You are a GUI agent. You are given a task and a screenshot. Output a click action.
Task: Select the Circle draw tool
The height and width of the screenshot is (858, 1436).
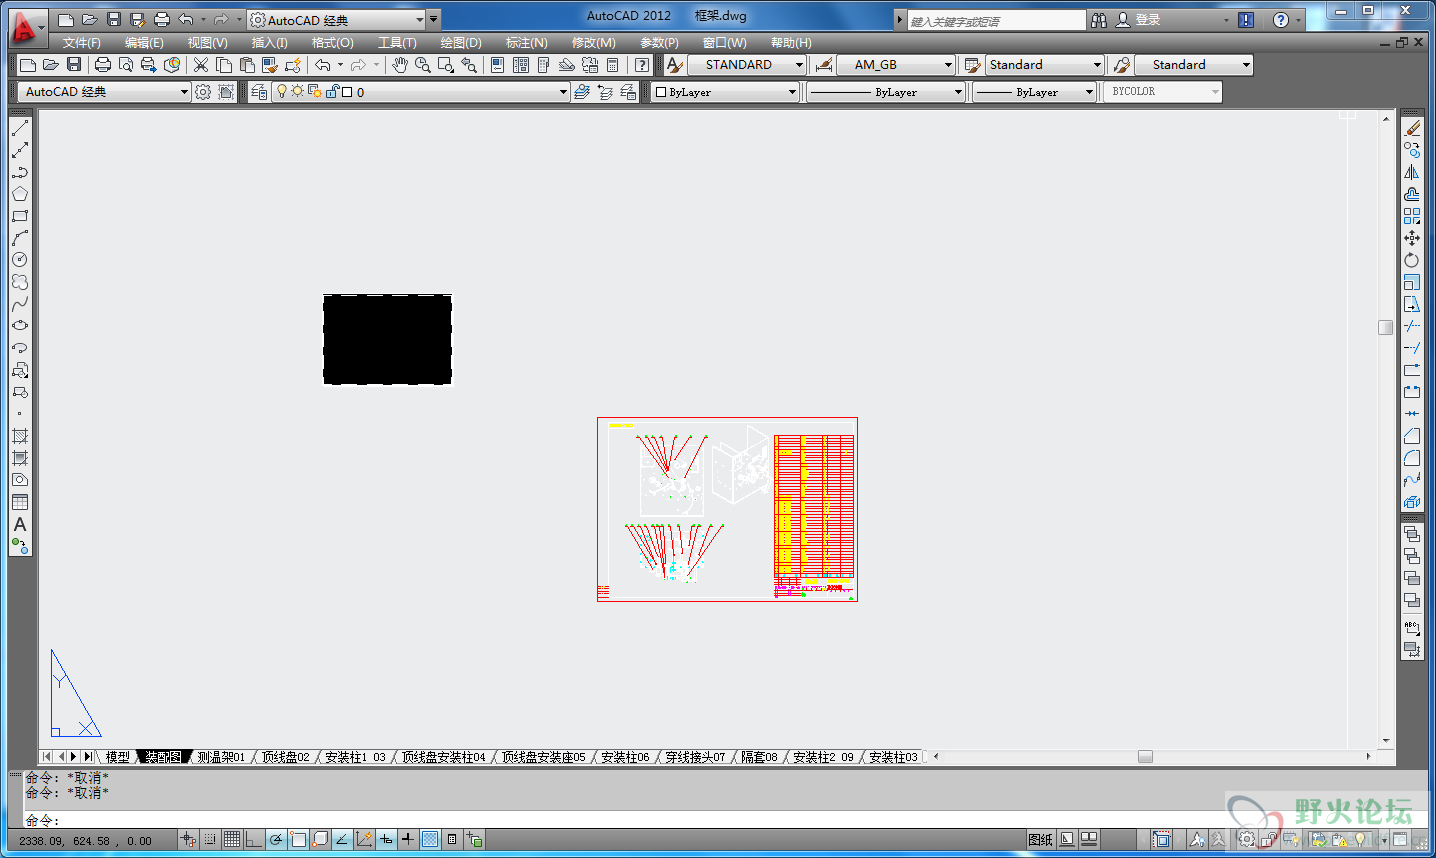(x=19, y=260)
